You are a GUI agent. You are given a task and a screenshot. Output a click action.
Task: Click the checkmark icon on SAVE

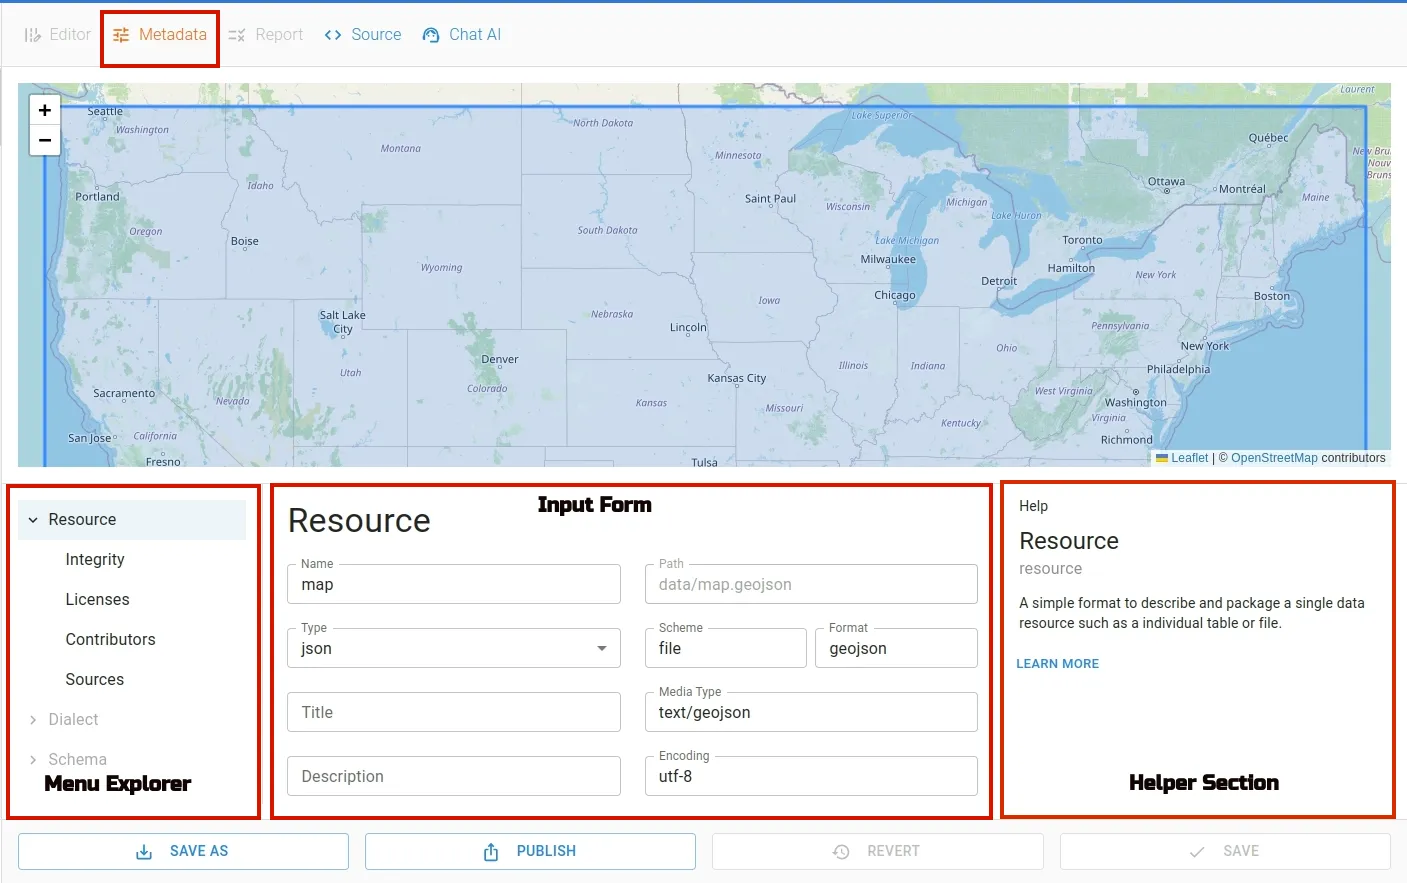click(1196, 851)
